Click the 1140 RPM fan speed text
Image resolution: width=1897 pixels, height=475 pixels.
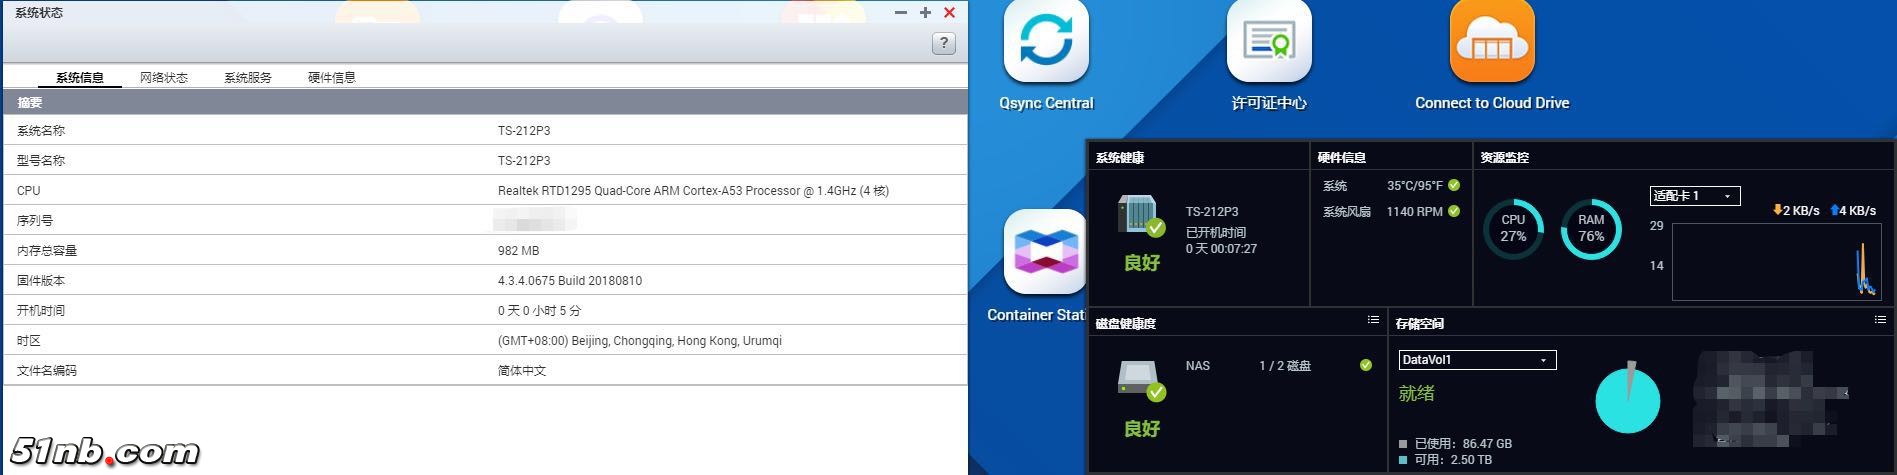(x=1414, y=211)
